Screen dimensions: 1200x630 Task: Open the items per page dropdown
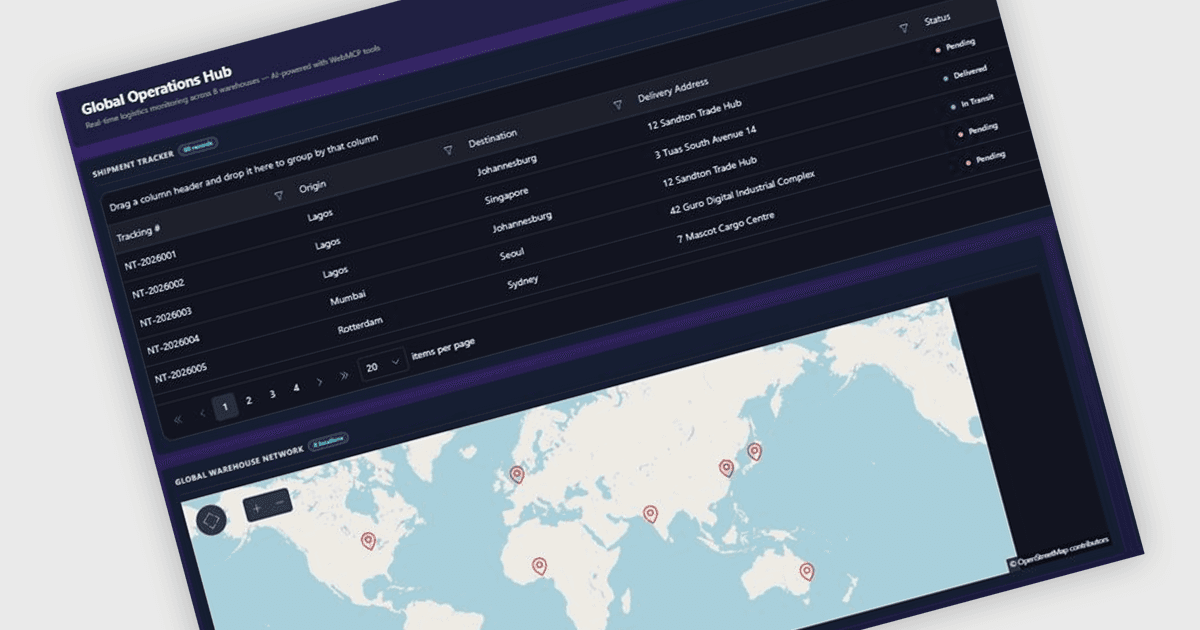pyautogui.click(x=383, y=364)
